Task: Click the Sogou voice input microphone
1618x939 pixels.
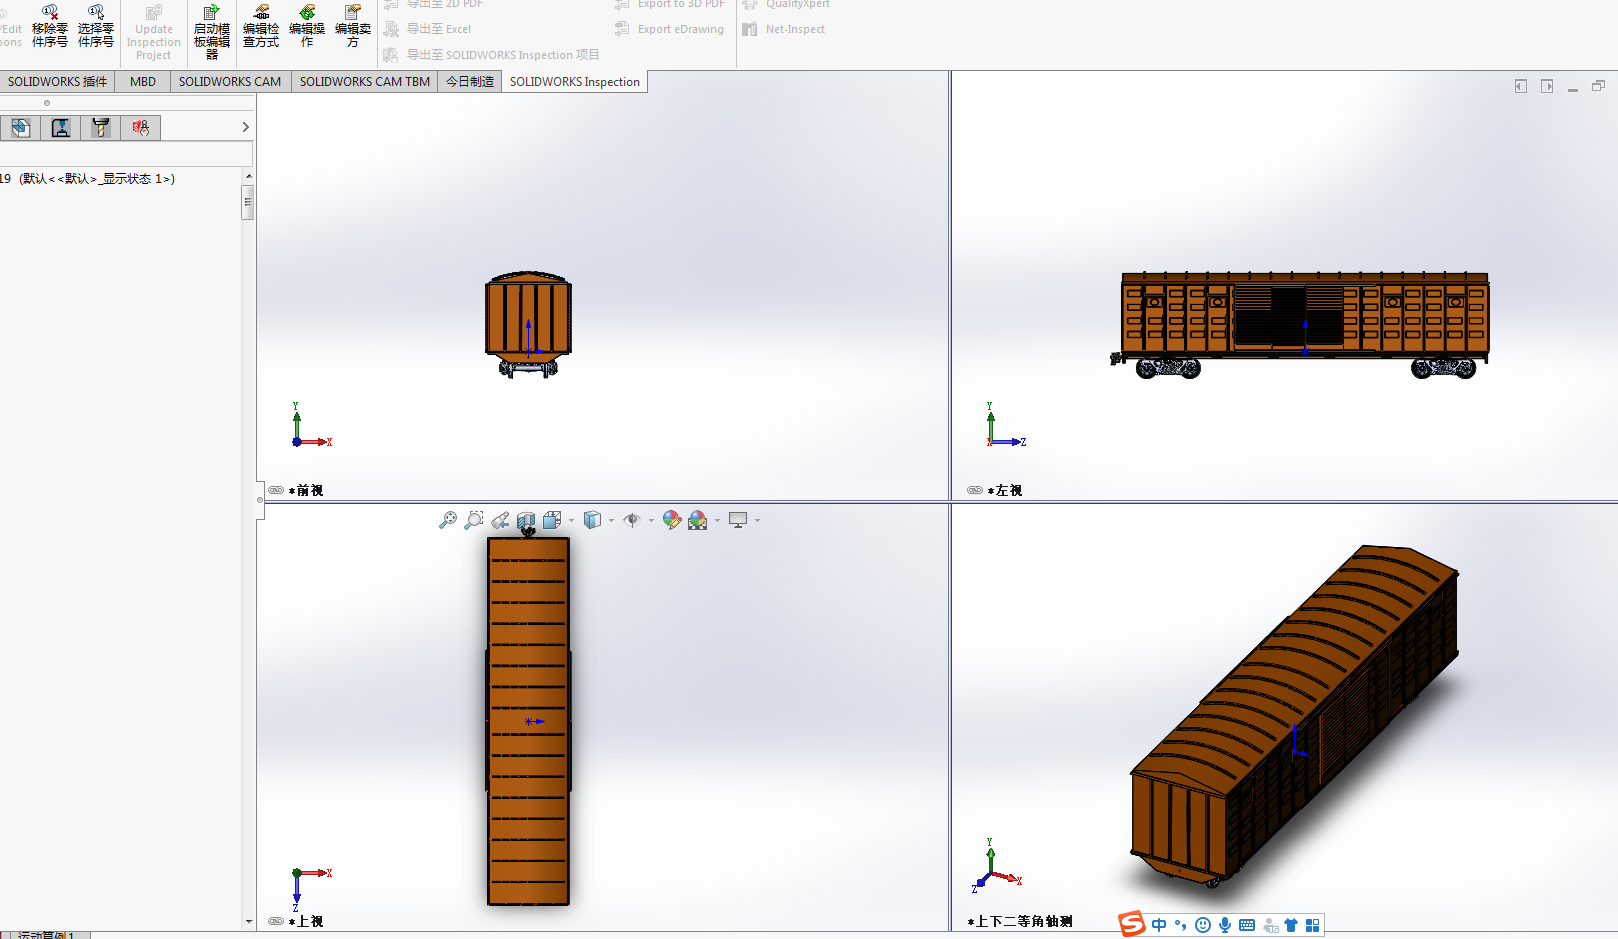Action: pyautogui.click(x=1225, y=925)
